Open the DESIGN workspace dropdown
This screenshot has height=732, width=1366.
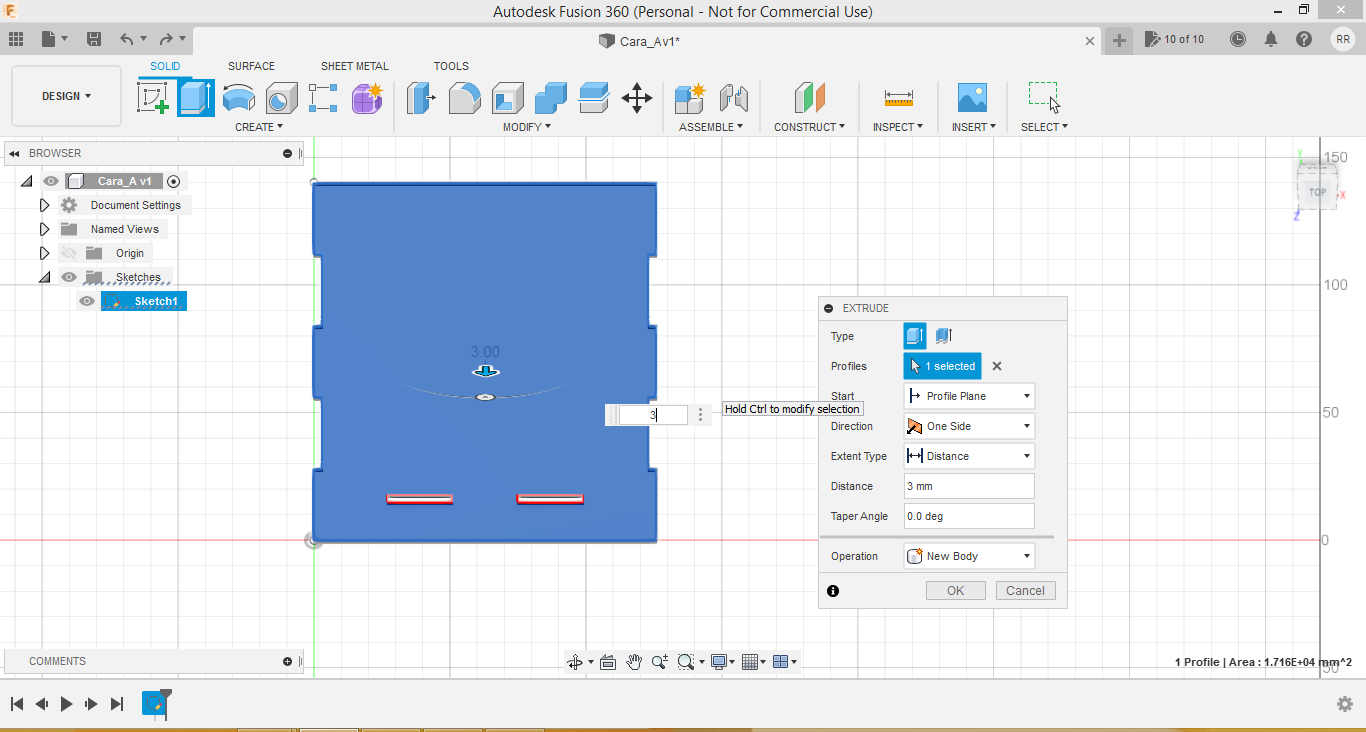click(x=67, y=96)
